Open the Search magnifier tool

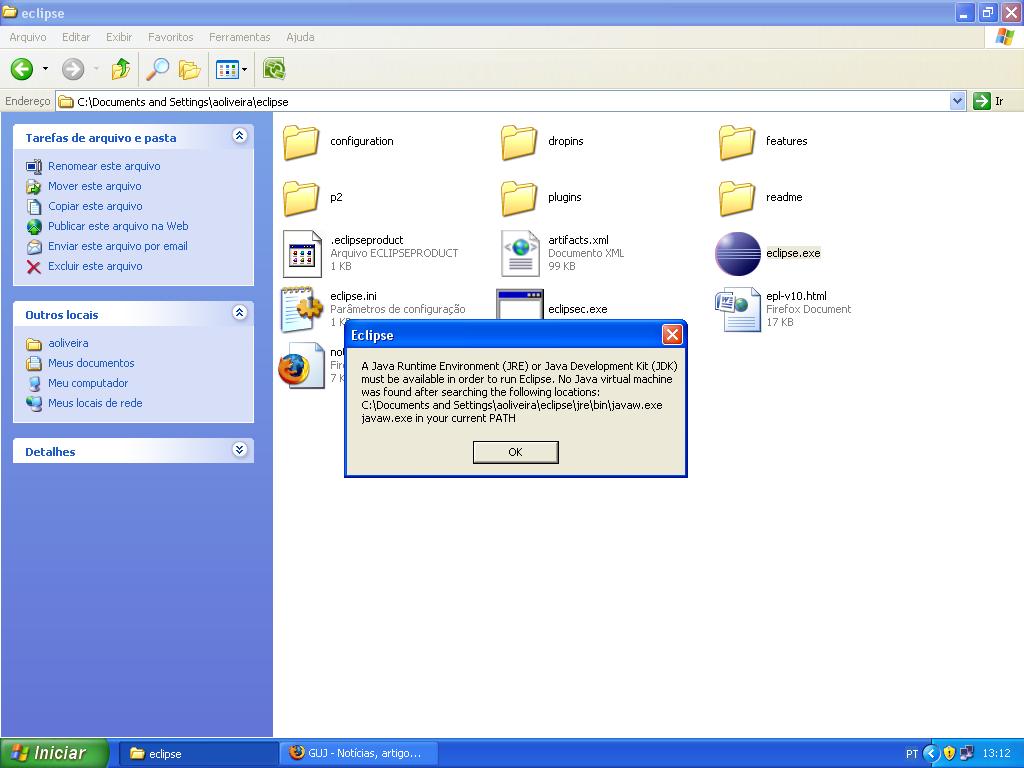pos(157,69)
